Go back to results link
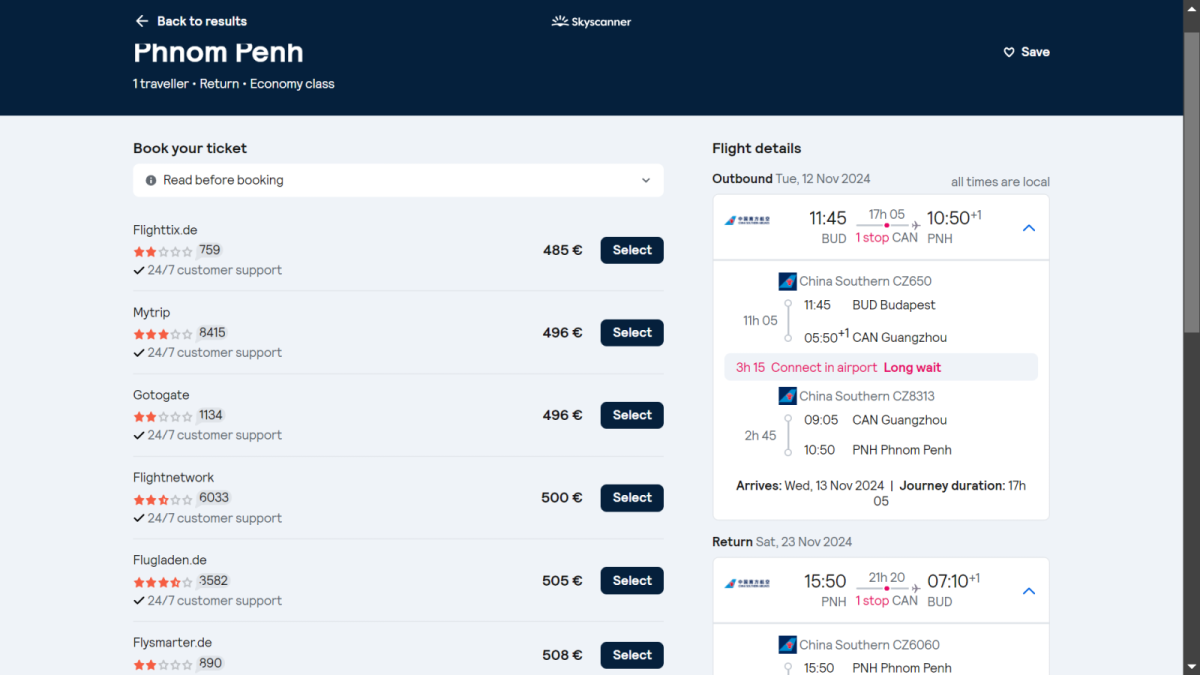Screen dimensions: 1200x675 click(x=201, y=21)
